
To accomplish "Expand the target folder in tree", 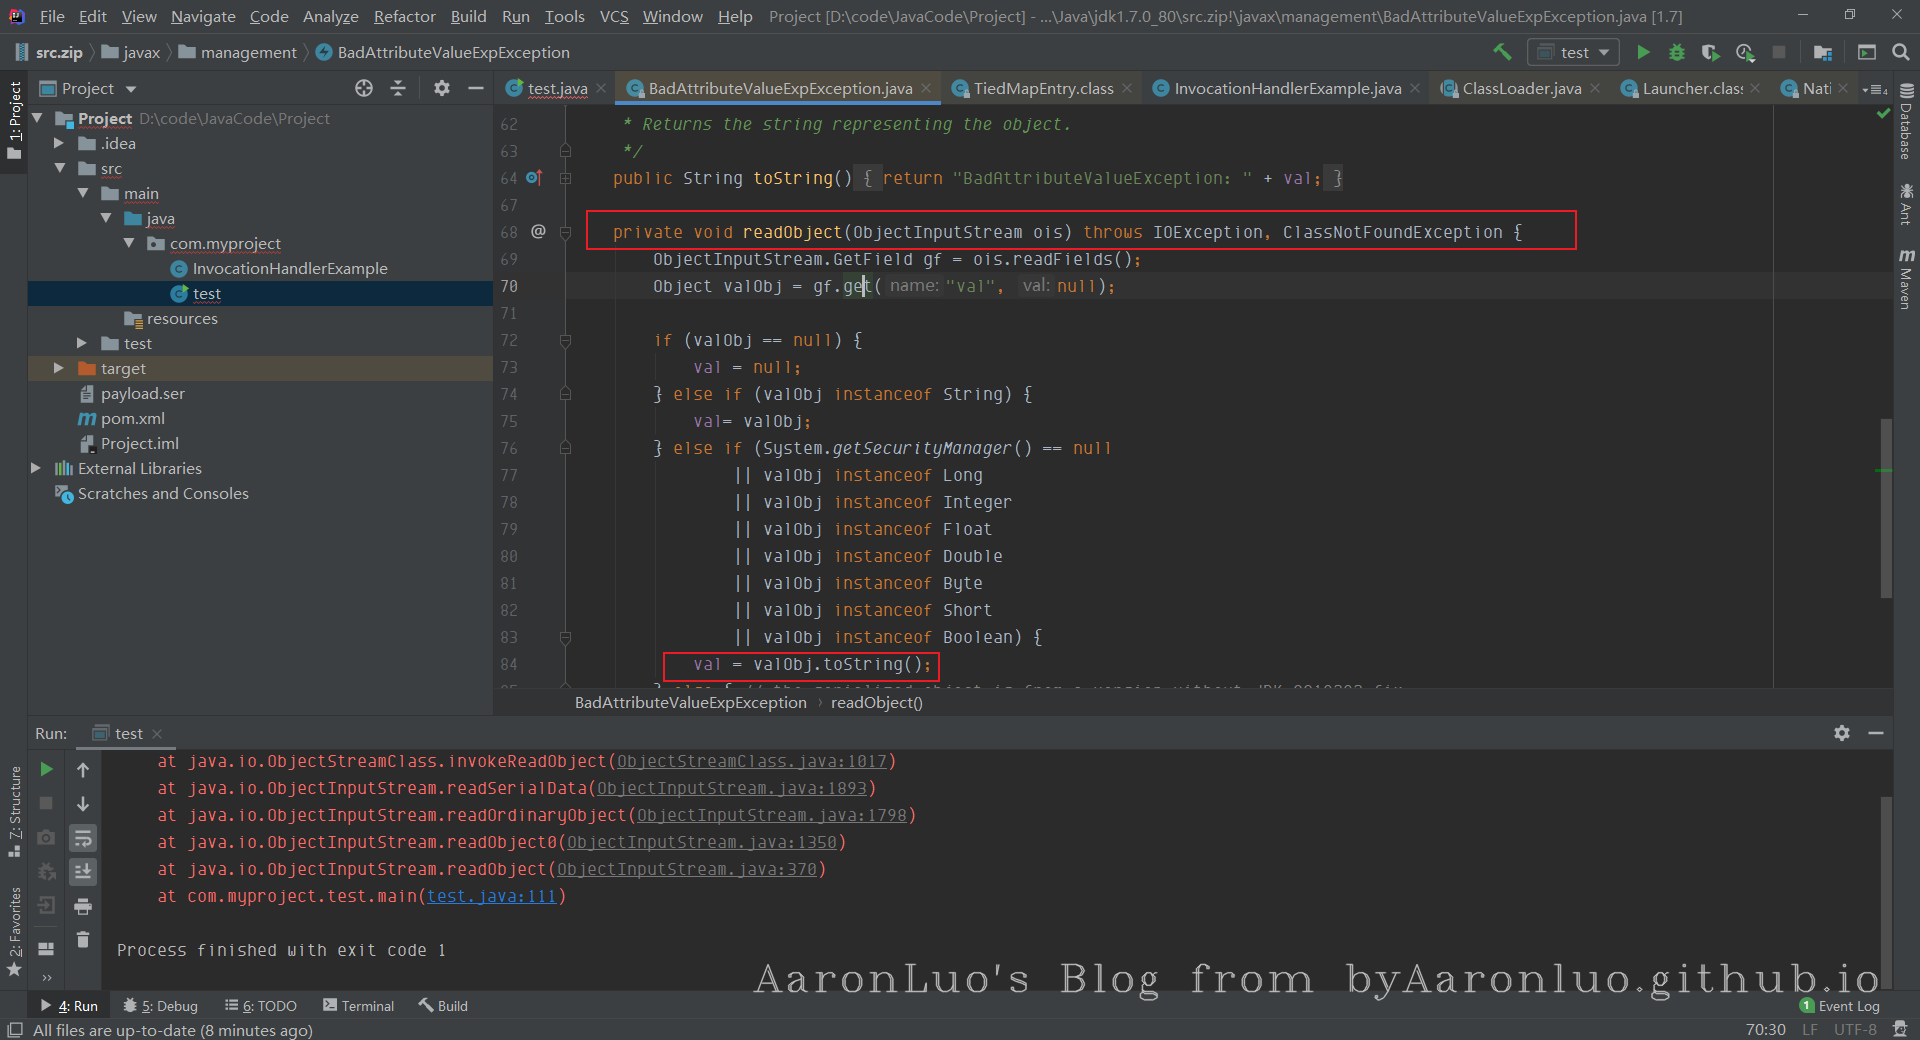I will 59,368.
